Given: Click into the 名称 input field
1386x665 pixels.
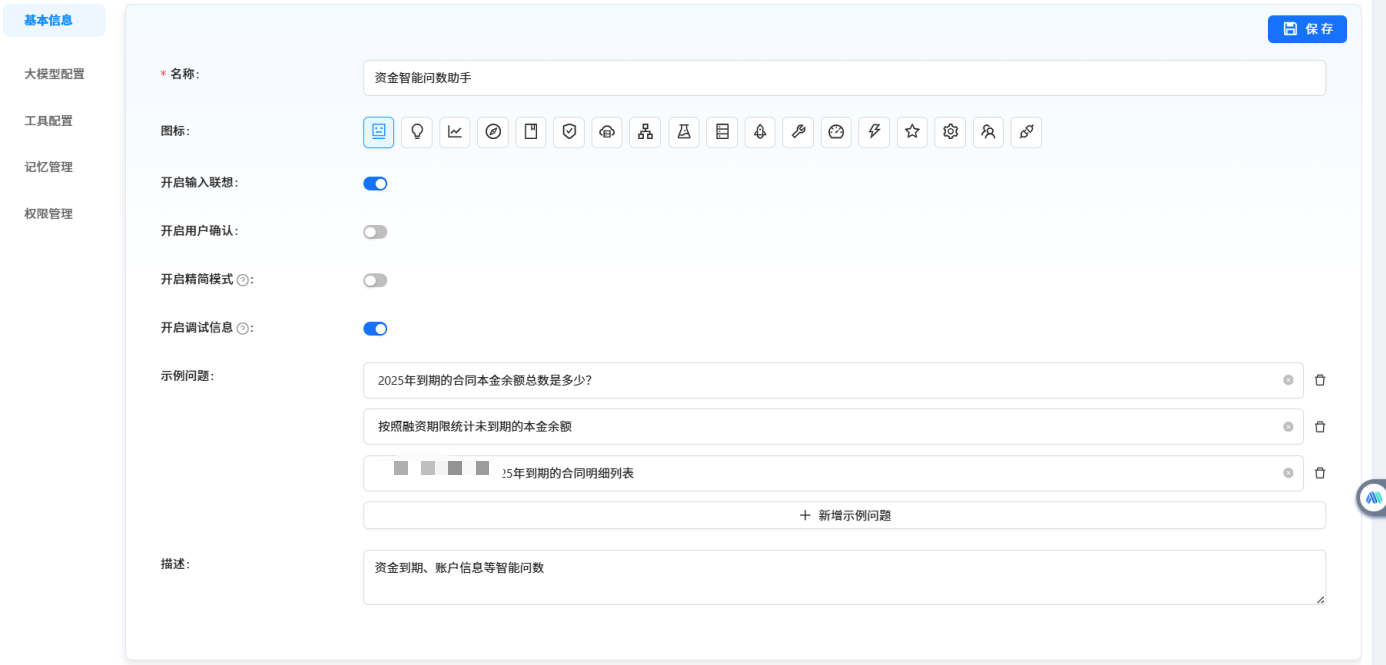Looking at the screenshot, I should pos(844,78).
